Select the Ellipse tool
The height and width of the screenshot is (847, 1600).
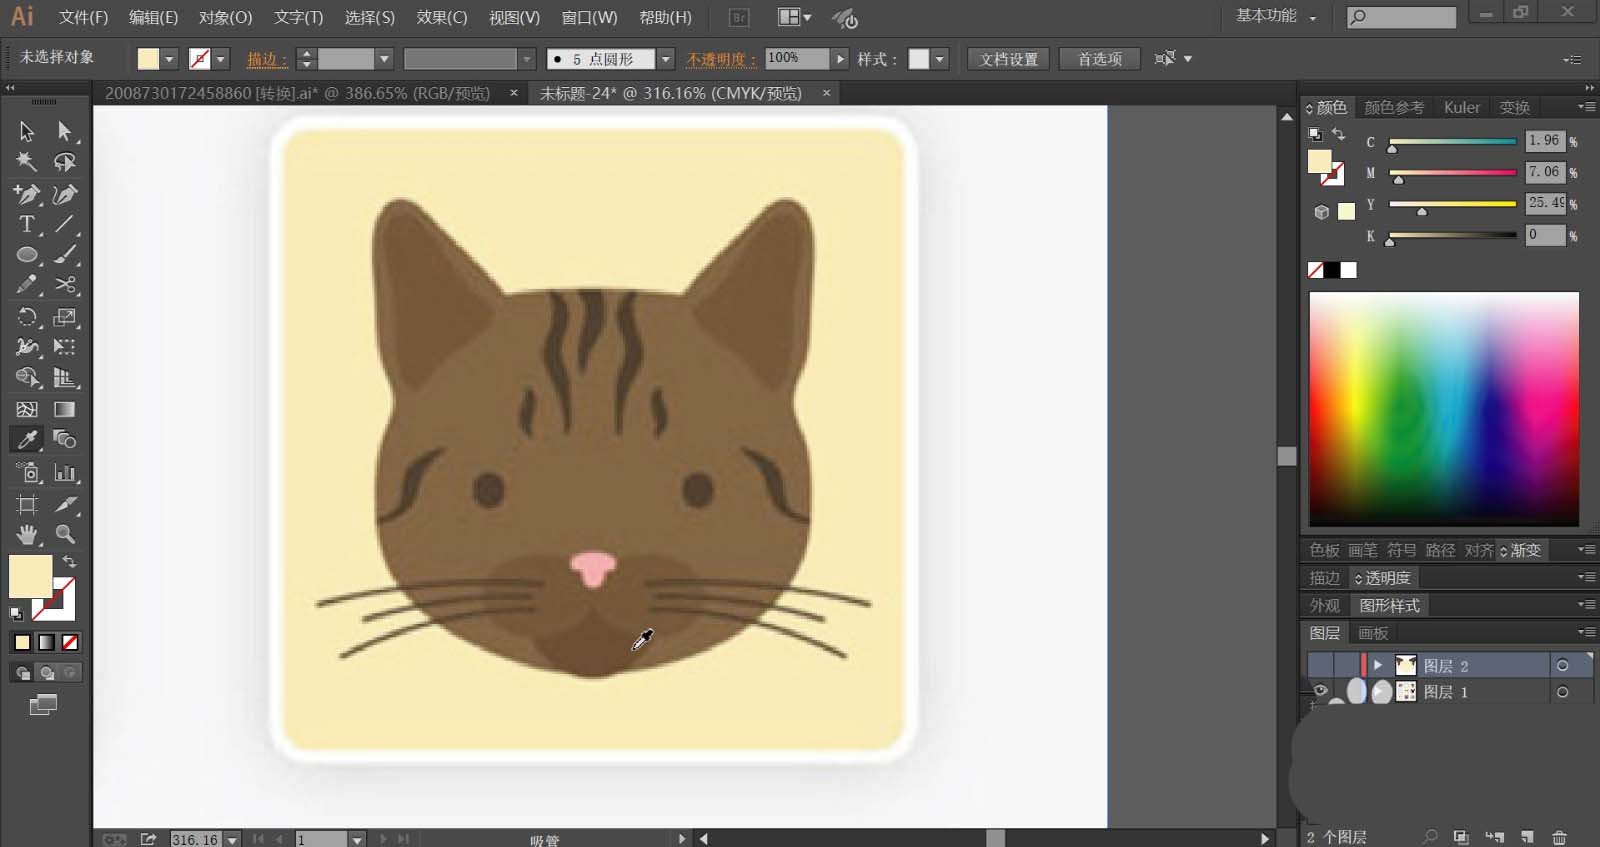(27, 255)
